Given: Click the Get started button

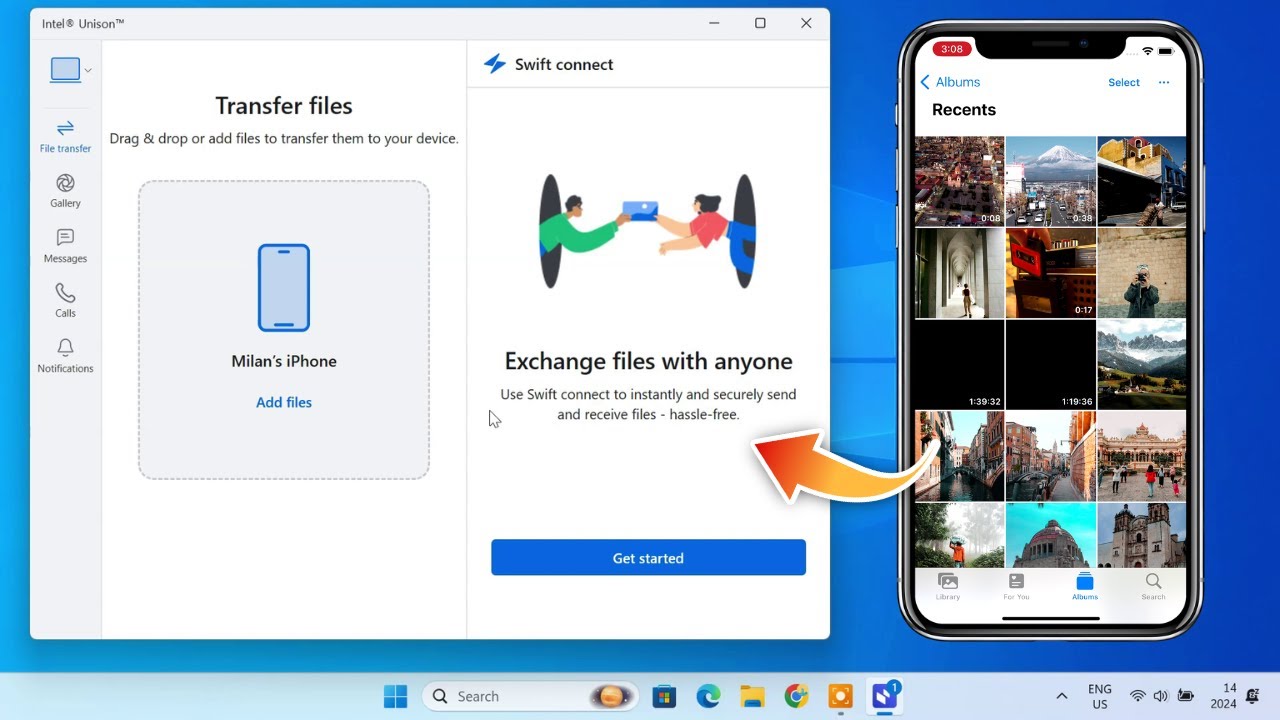Looking at the screenshot, I should [648, 557].
